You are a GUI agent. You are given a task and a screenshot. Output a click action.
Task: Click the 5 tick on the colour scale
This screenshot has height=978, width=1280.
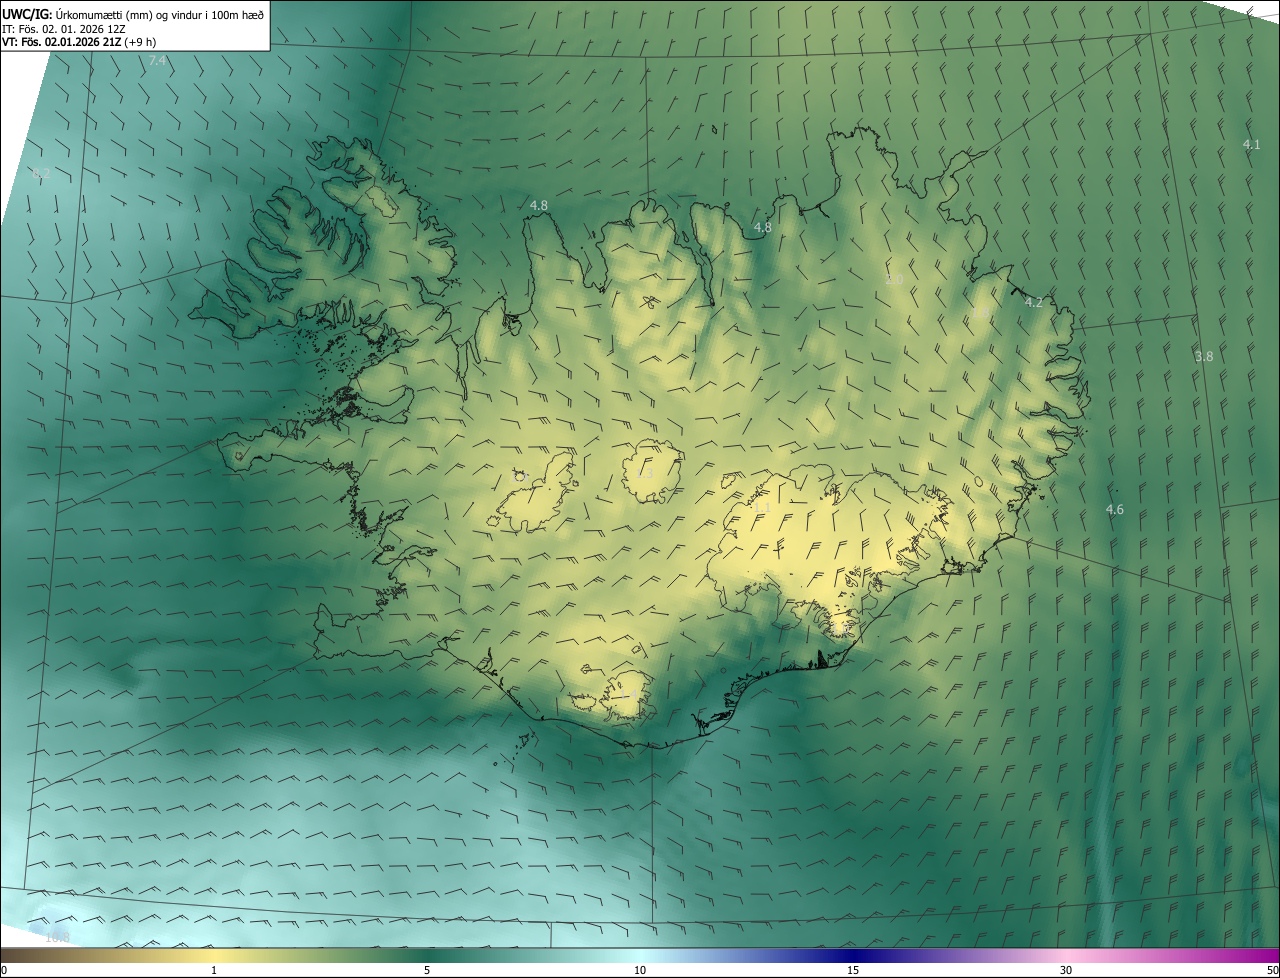click(x=427, y=970)
